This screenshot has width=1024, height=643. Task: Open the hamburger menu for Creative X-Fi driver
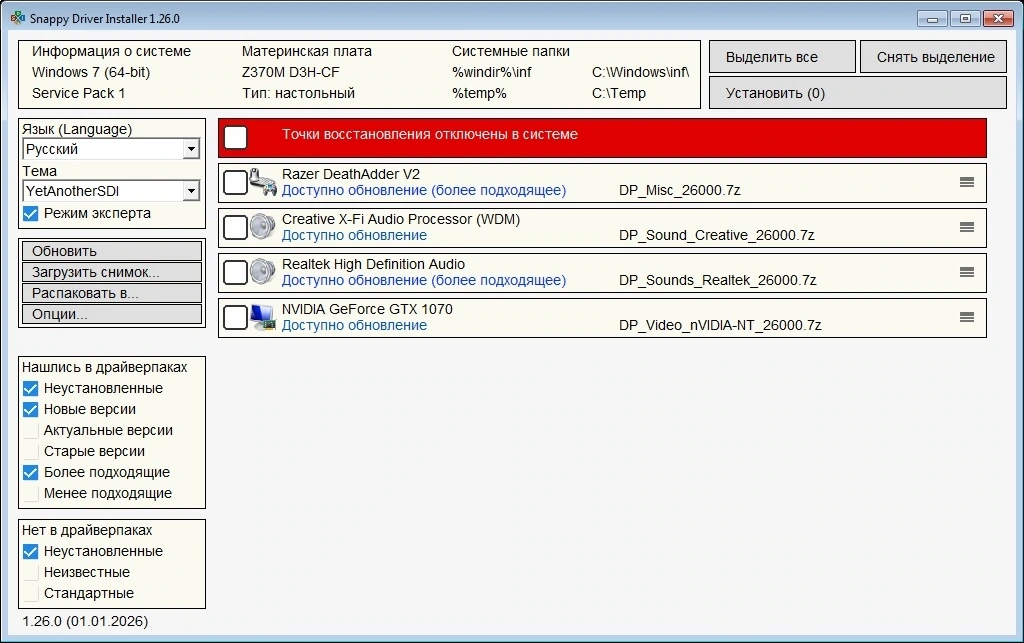(967, 227)
